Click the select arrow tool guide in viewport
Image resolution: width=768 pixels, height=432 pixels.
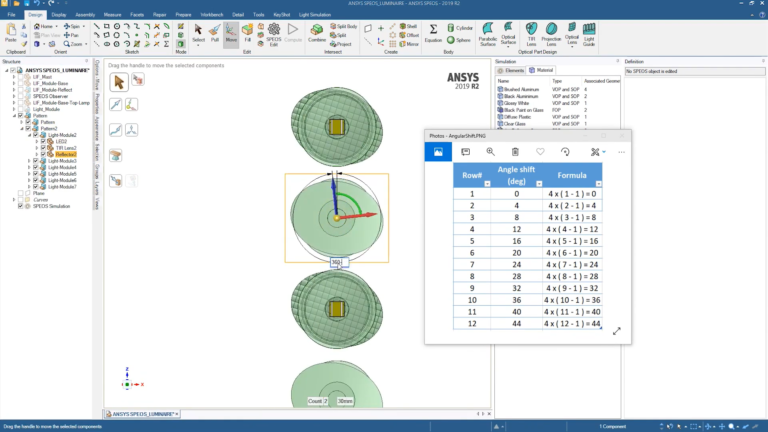(x=119, y=82)
